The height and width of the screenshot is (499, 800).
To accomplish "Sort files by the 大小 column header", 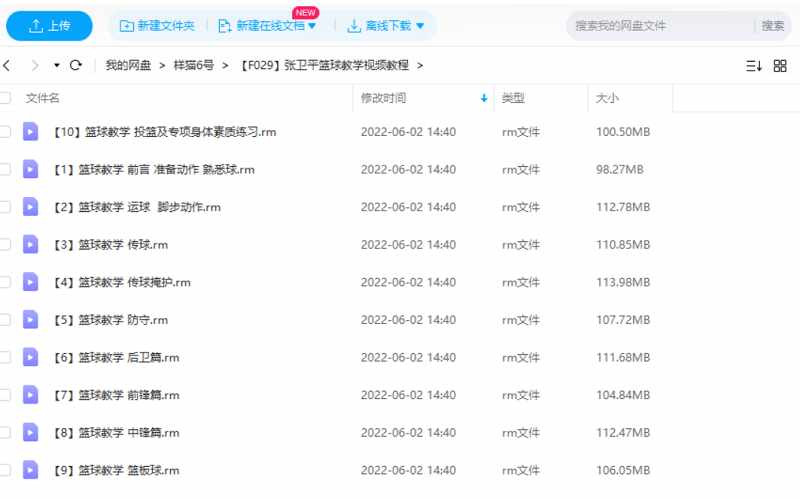I will click(x=607, y=98).
